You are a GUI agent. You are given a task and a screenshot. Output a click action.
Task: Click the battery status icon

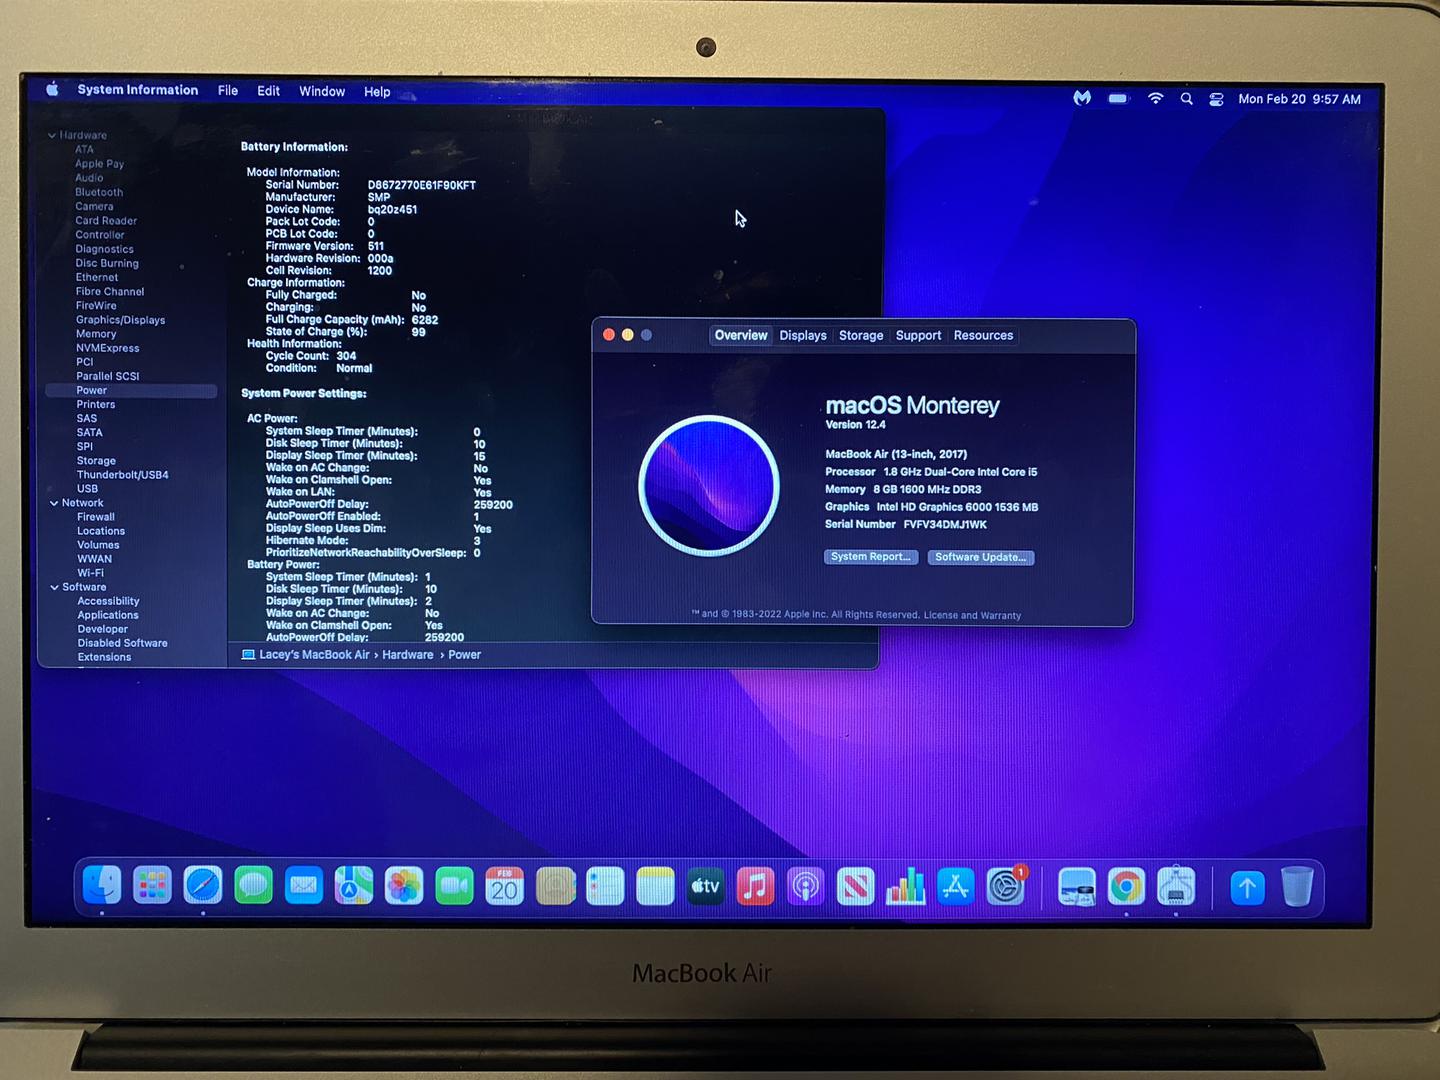(1118, 98)
